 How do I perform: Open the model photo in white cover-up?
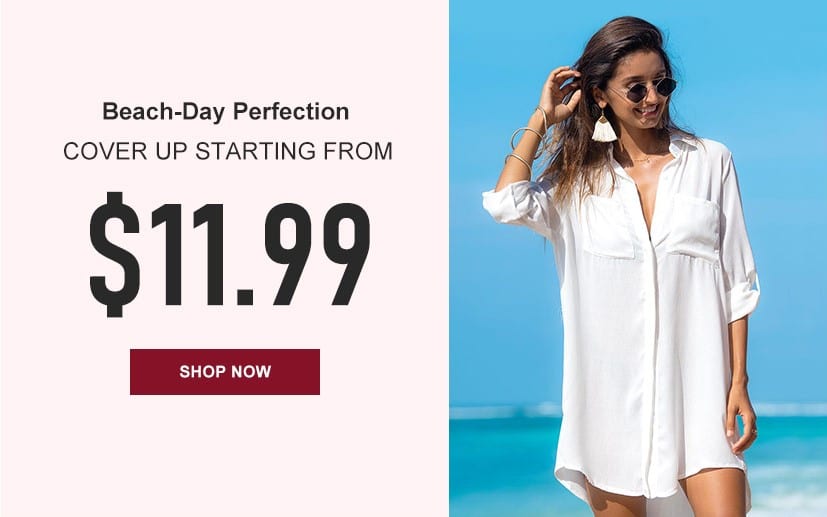click(x=638, y=258)
